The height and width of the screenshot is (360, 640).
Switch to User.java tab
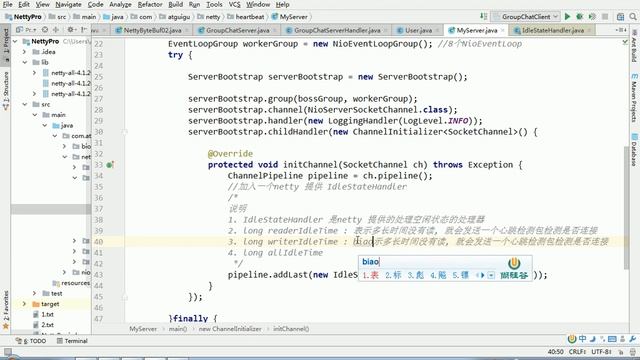[418, 30]
